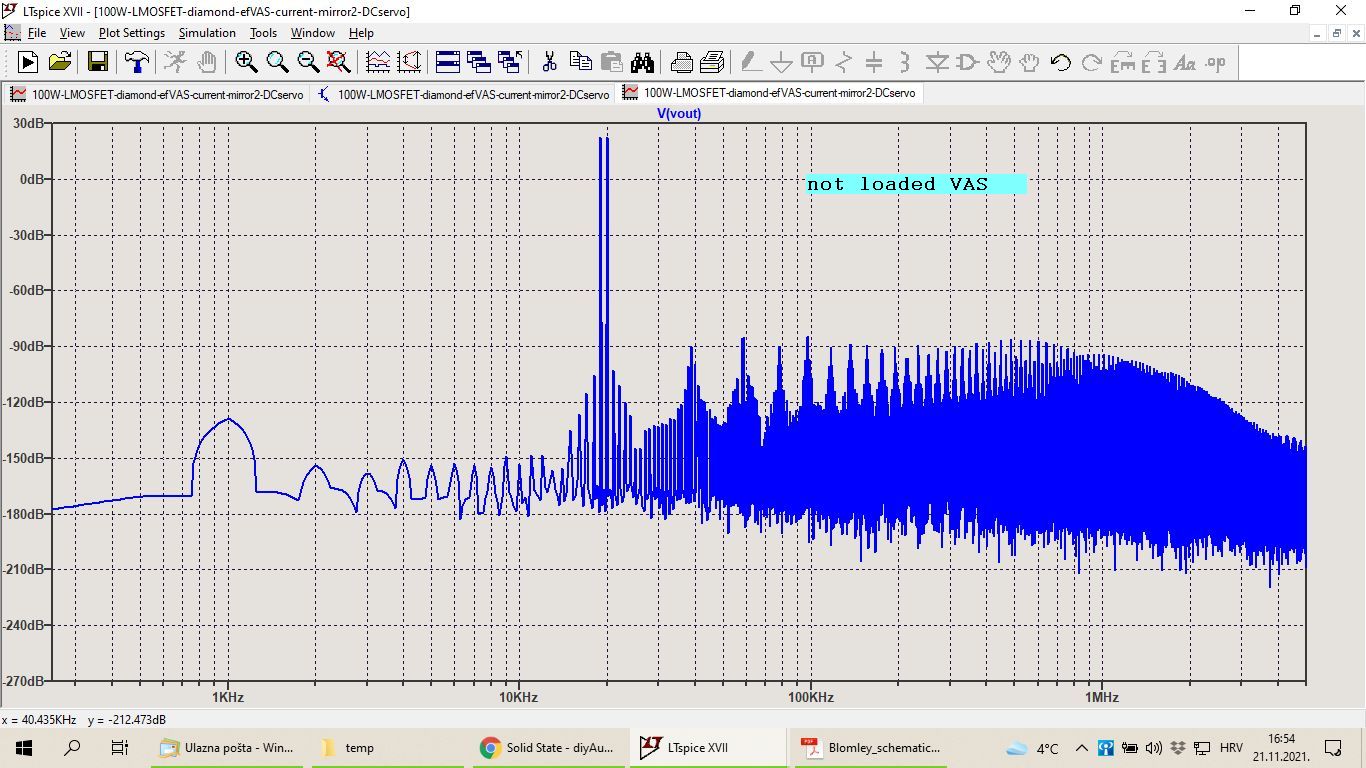Switch to the Chrome Solid State window
Viewport: 1366px width, 768px height.
pos(548,747)
